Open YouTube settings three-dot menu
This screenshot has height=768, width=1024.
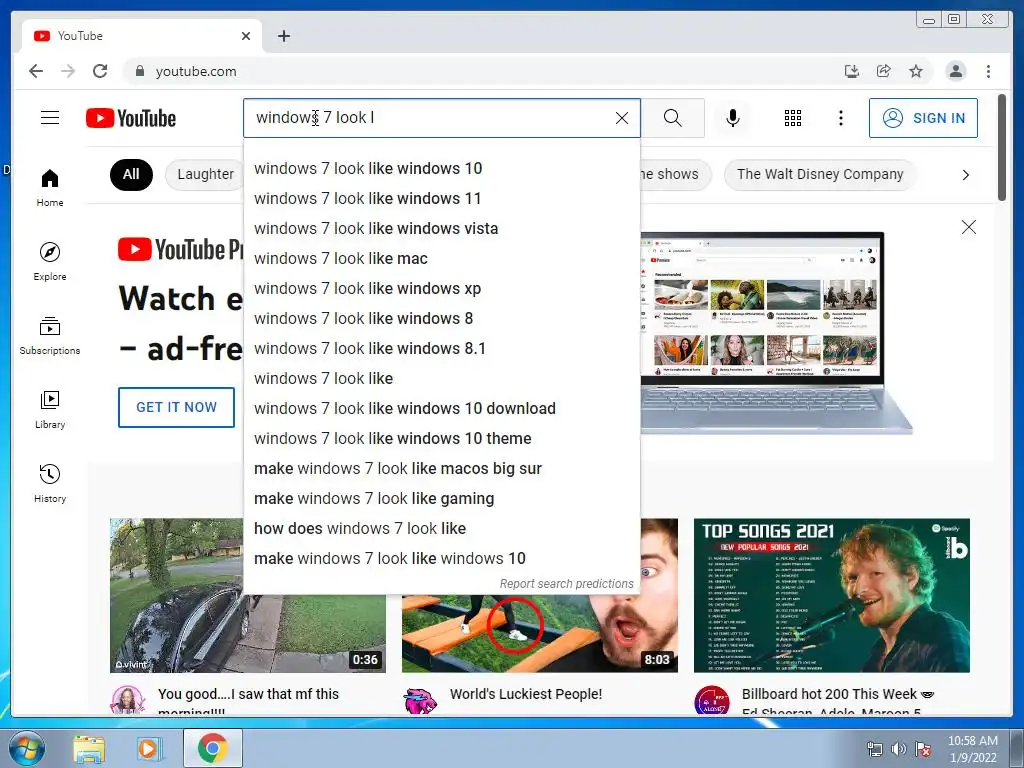840,118
